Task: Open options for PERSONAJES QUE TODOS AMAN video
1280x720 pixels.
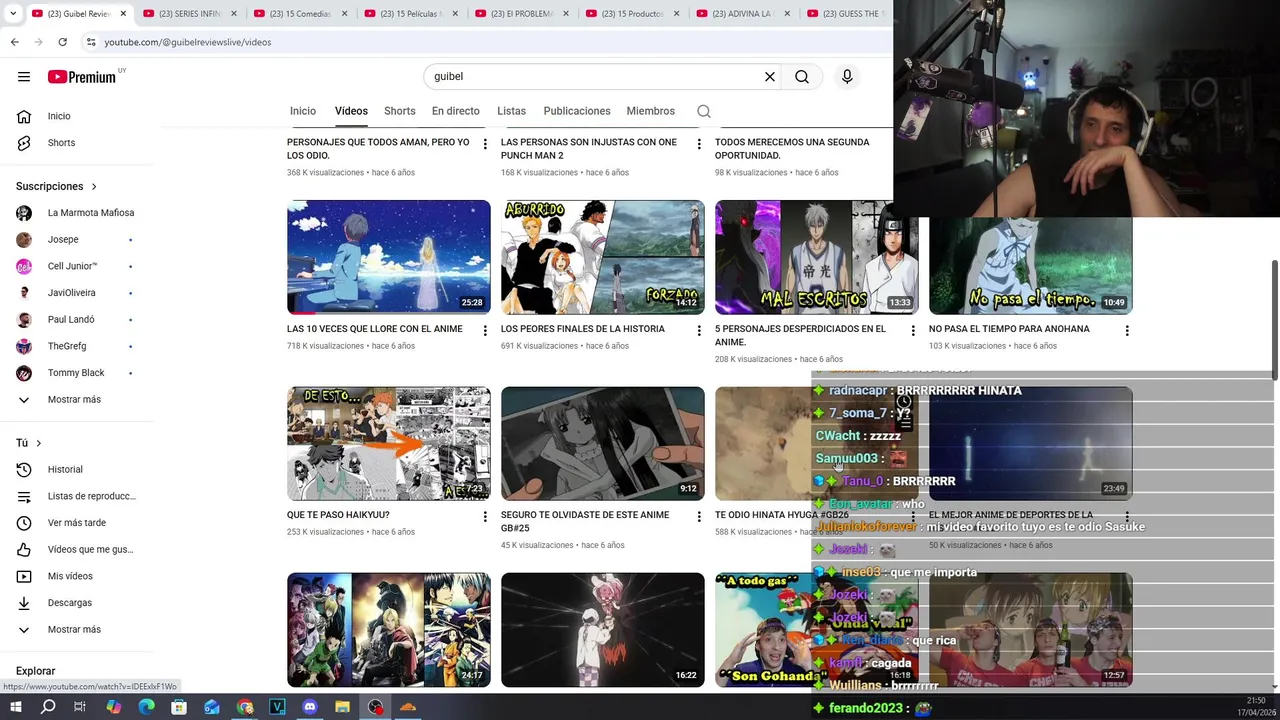Action: pos(485,145)
